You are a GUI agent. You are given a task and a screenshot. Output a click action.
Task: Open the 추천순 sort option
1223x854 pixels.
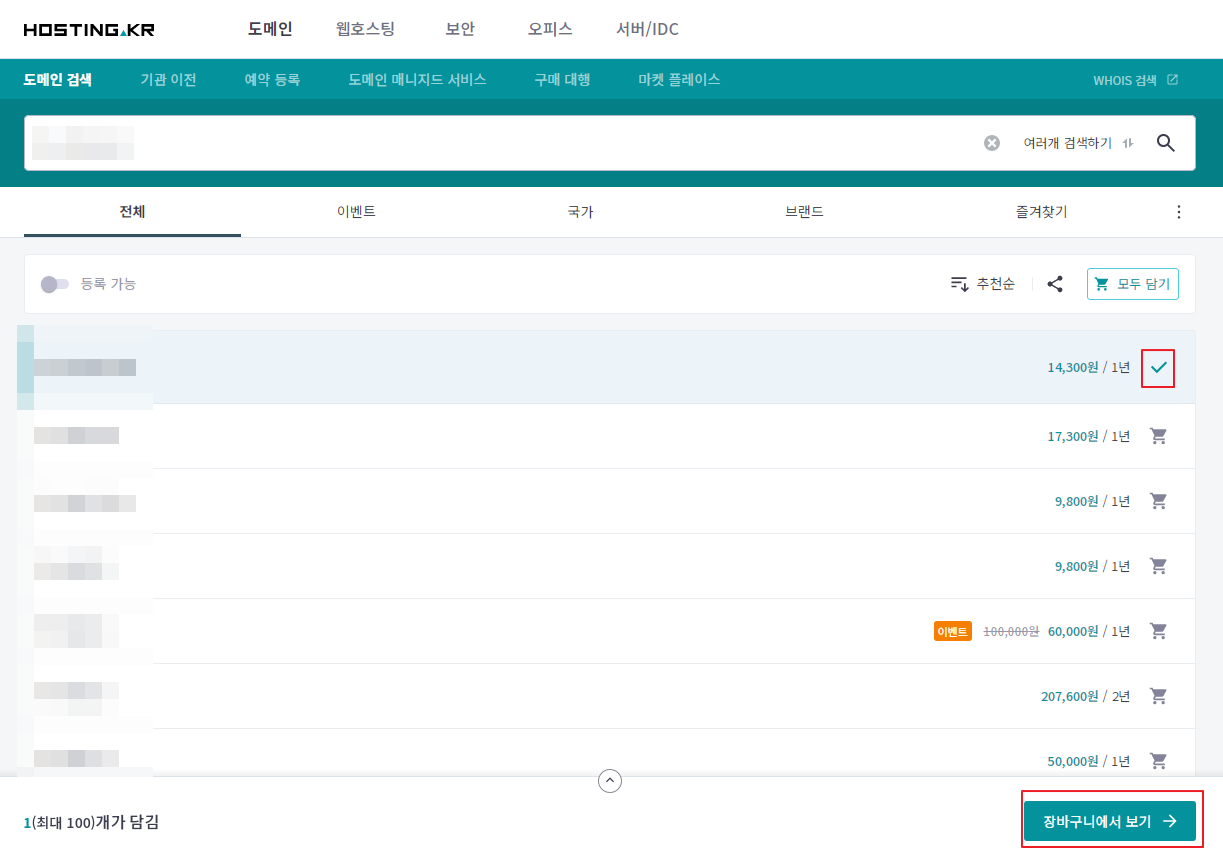tap(982, 284)
